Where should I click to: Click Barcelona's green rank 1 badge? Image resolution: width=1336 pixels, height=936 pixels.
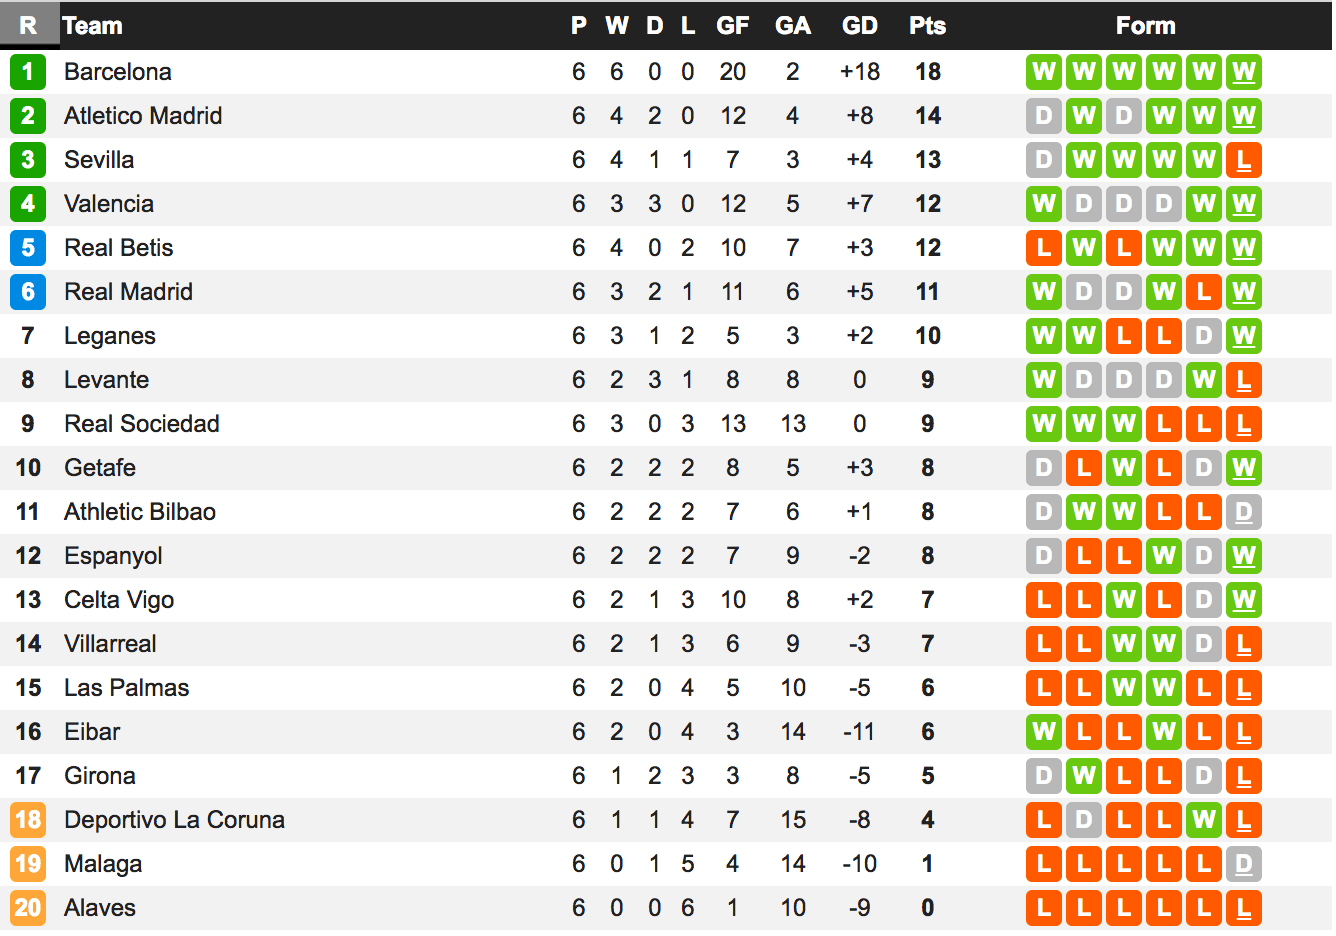[x=28, y=72]
